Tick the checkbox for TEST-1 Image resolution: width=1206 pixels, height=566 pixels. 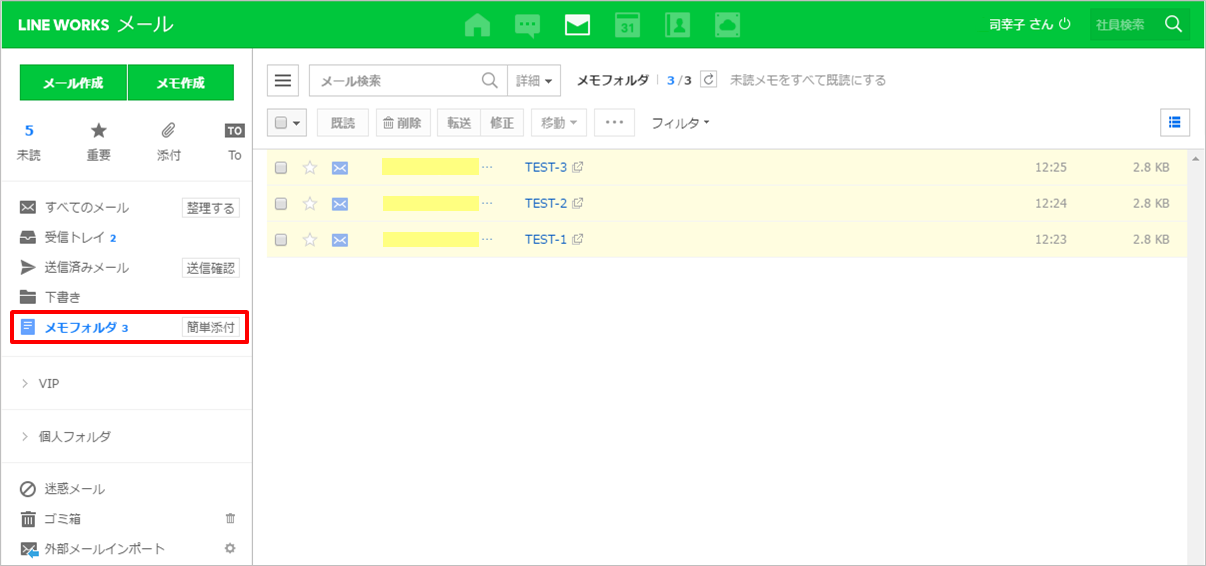[281, 239]
